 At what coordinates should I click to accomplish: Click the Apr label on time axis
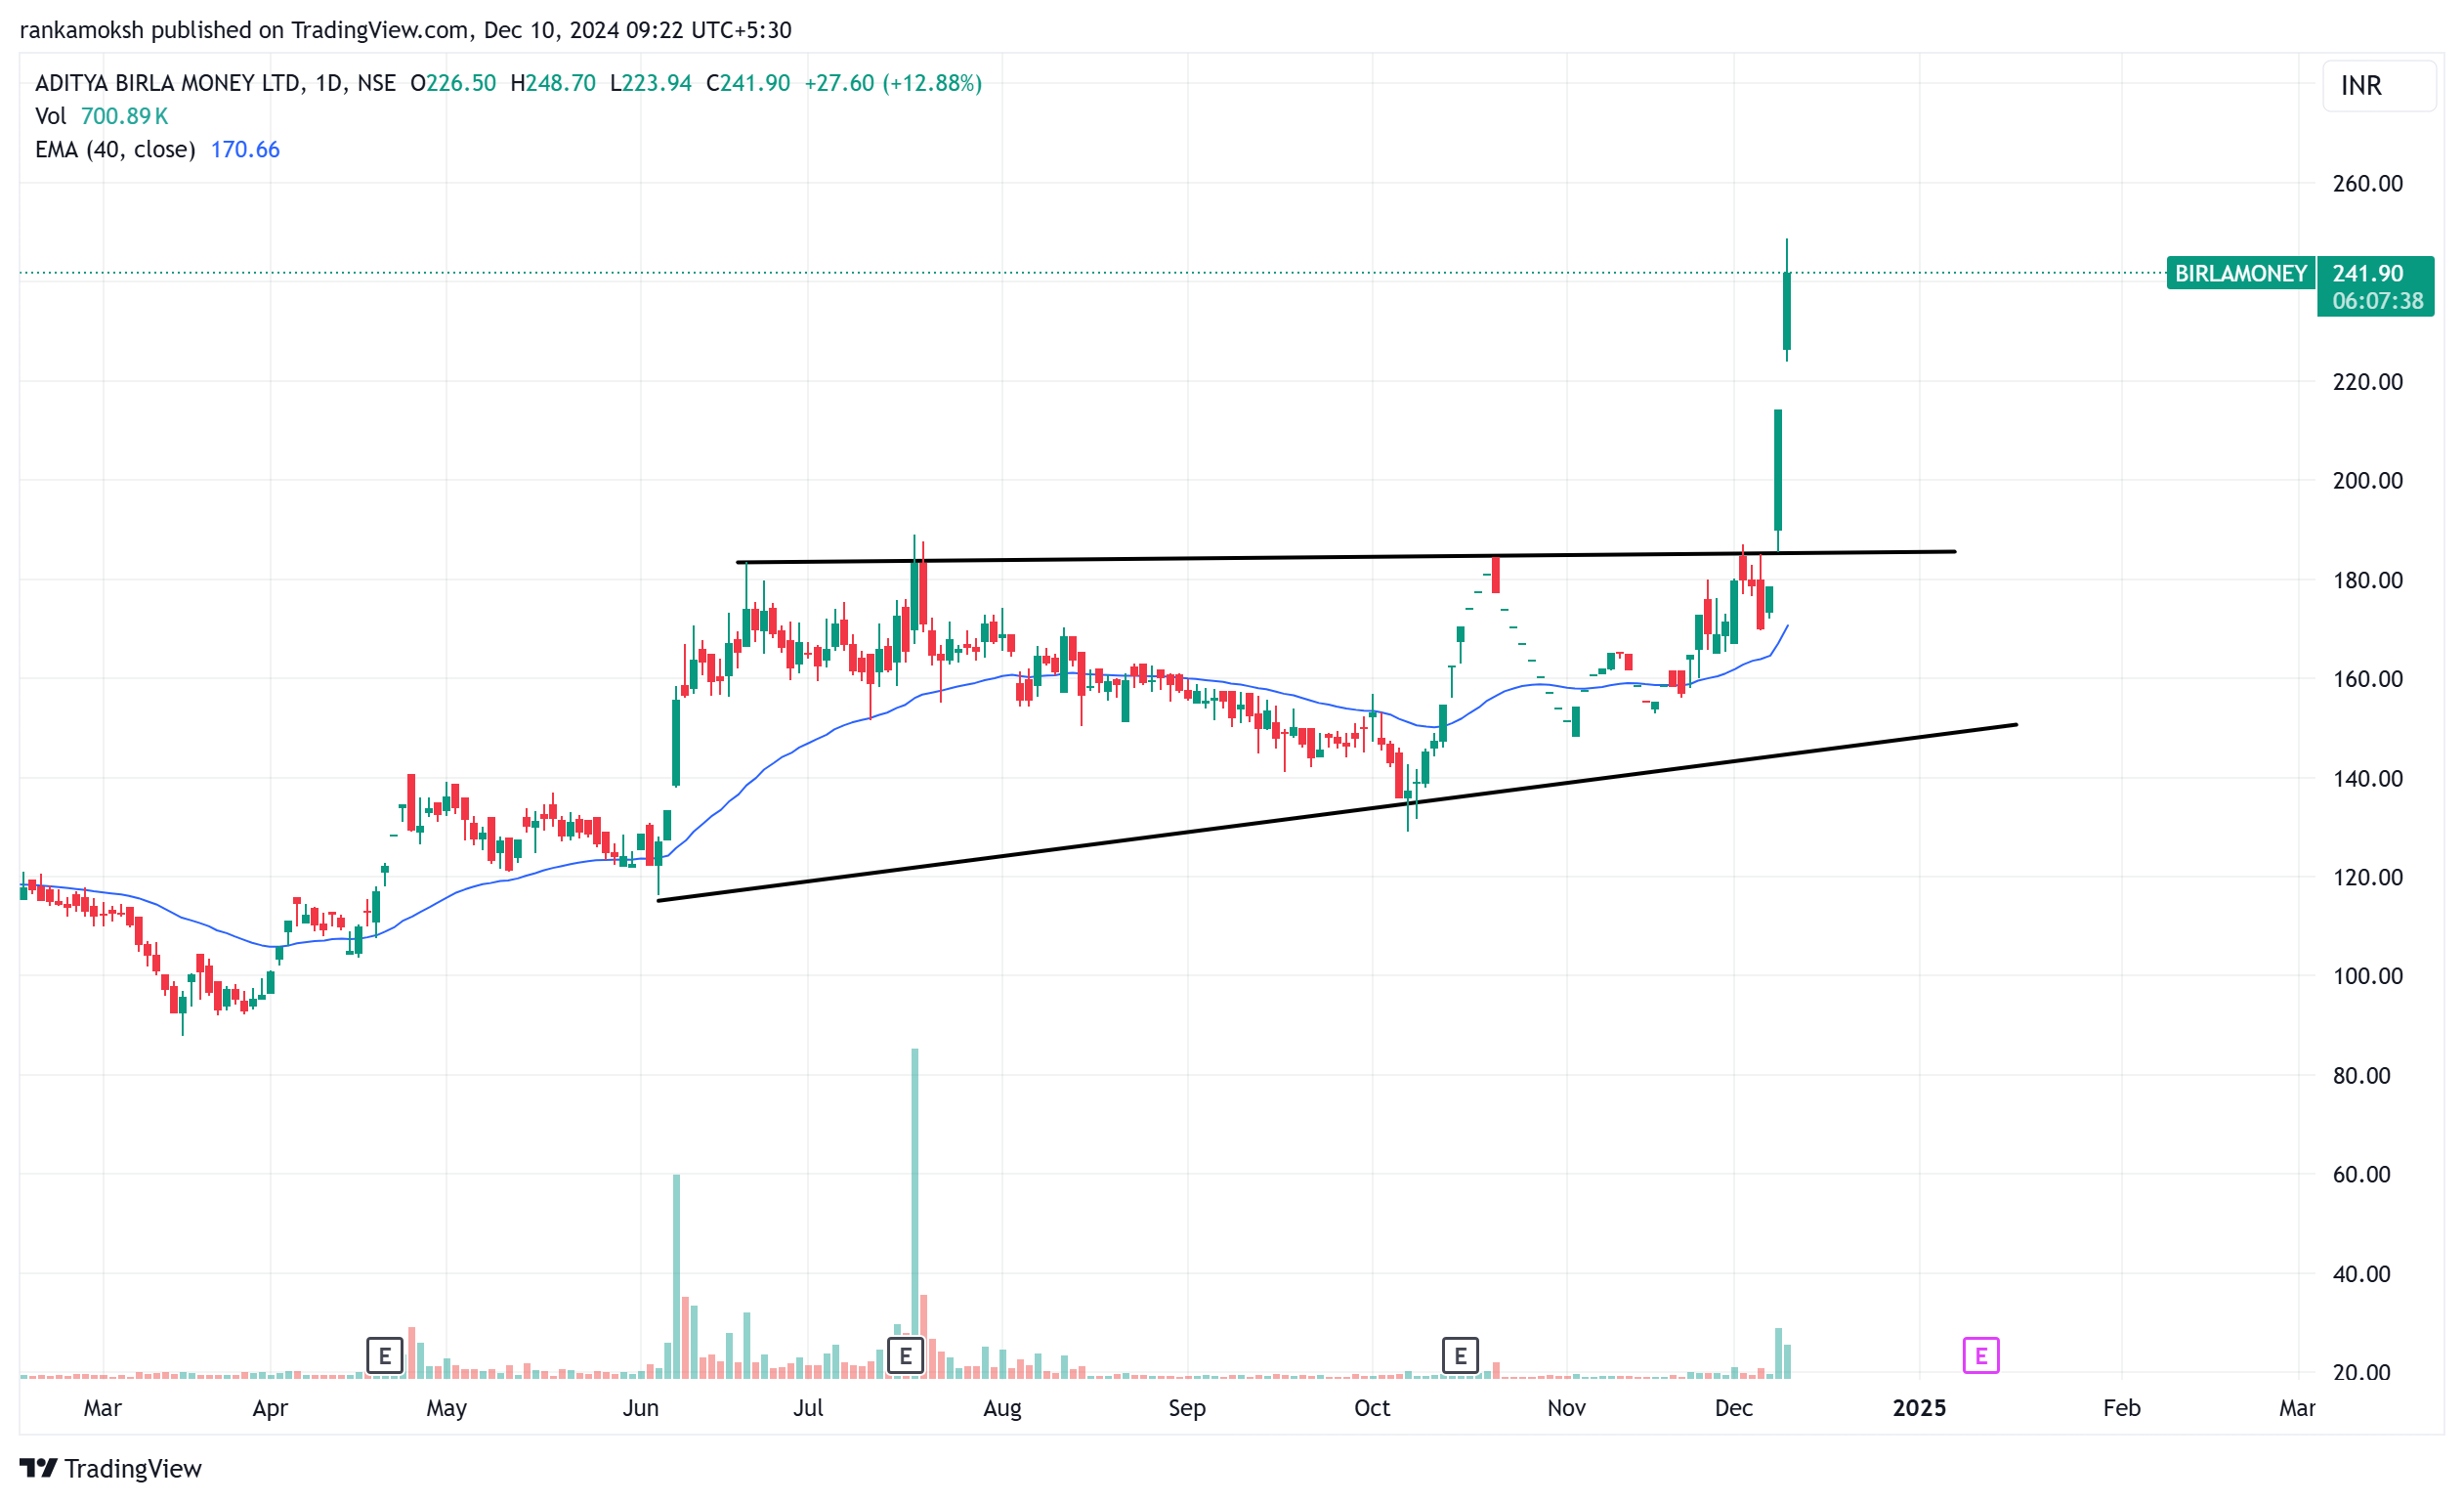tap(270, 1408)
